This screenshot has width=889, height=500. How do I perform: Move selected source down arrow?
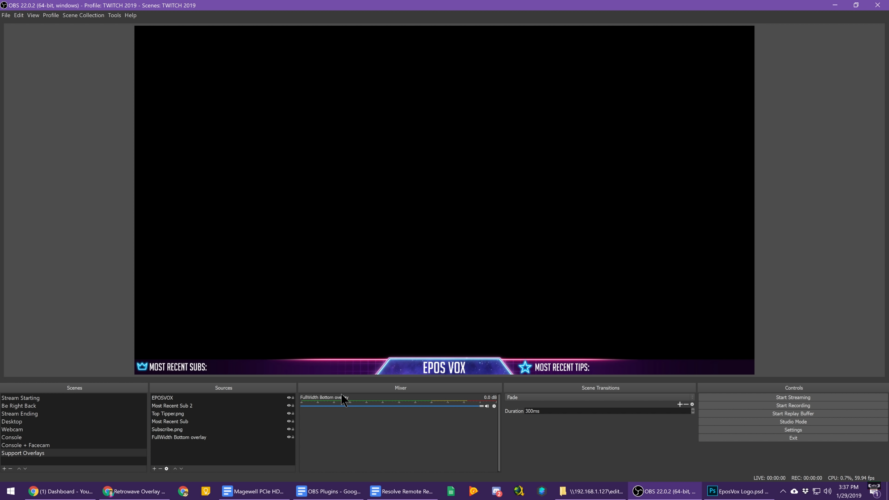coord(181,469)
